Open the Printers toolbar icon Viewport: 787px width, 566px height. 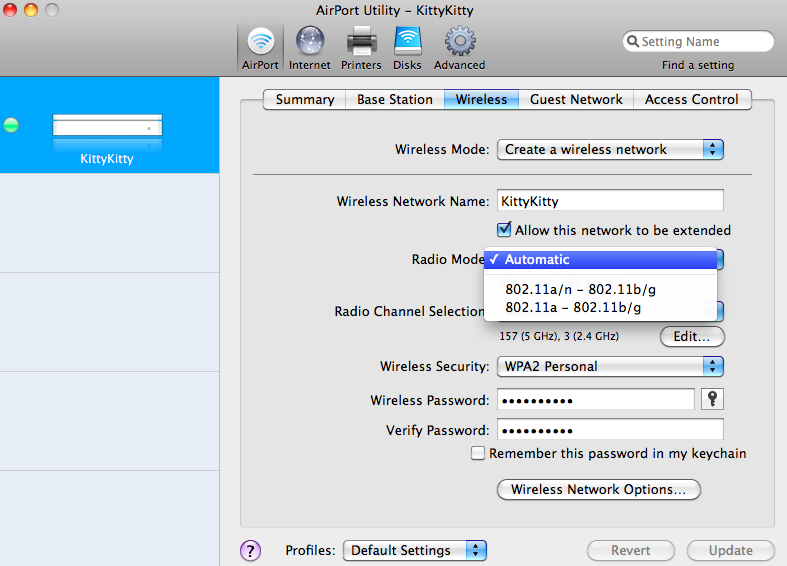pos(361,48)
